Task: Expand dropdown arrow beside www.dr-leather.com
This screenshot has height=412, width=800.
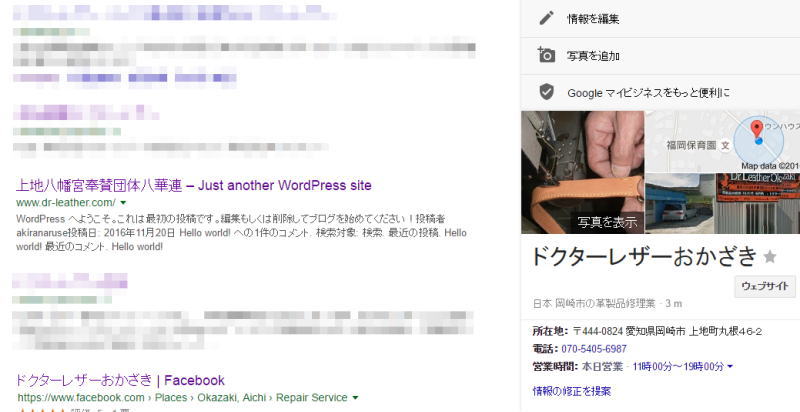Action: pyautogui.click(x=123, y=203)
